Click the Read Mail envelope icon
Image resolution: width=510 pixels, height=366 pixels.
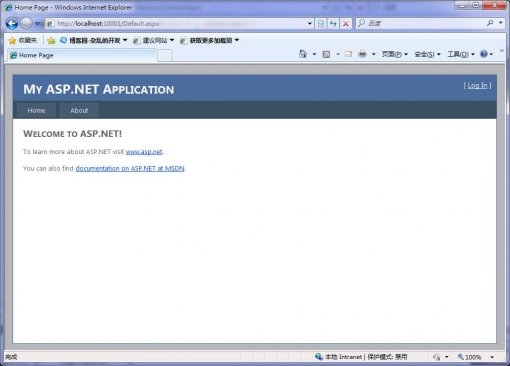pos(348,54)
